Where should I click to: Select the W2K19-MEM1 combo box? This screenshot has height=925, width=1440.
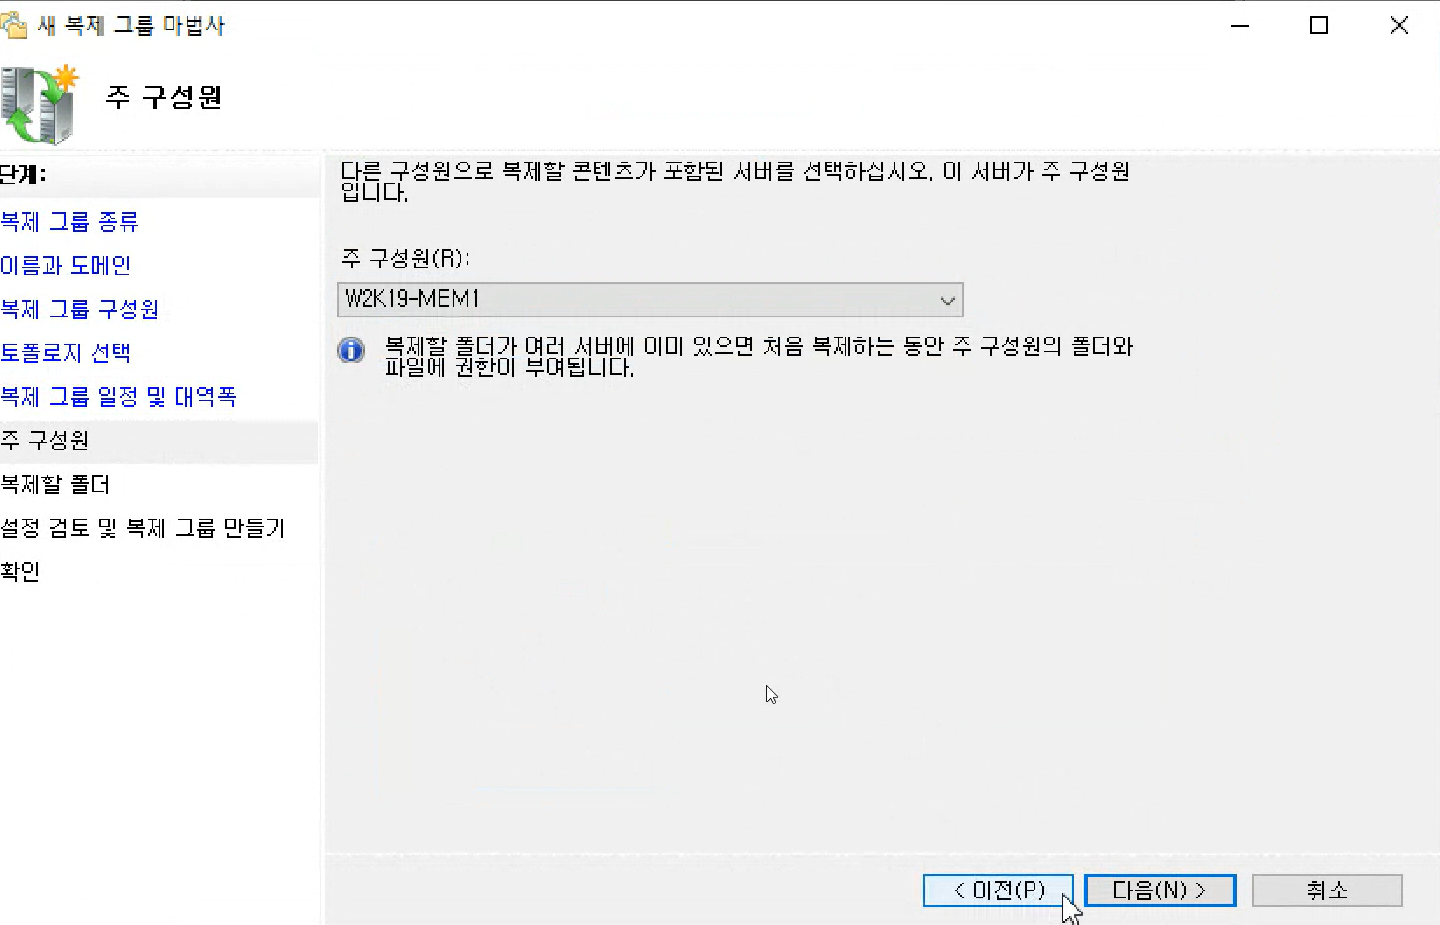[650, 300]
